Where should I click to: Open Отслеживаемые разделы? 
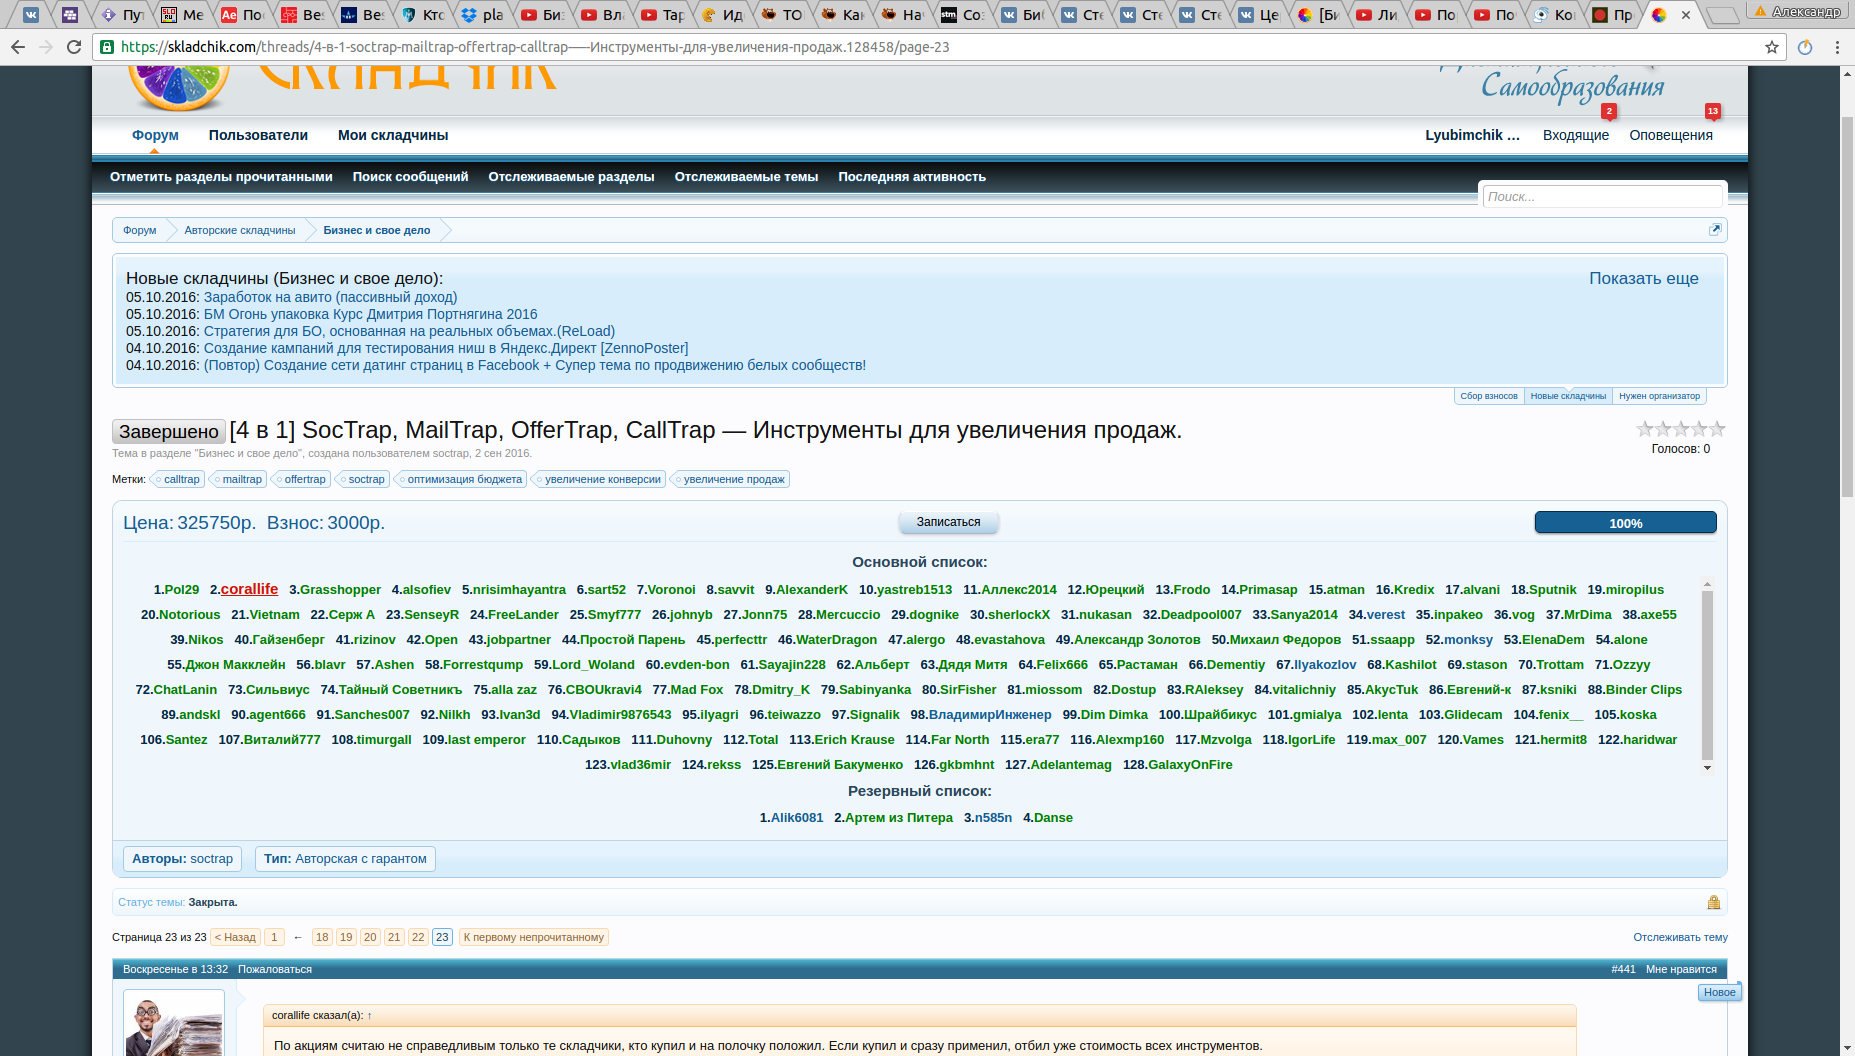point(571,177)
